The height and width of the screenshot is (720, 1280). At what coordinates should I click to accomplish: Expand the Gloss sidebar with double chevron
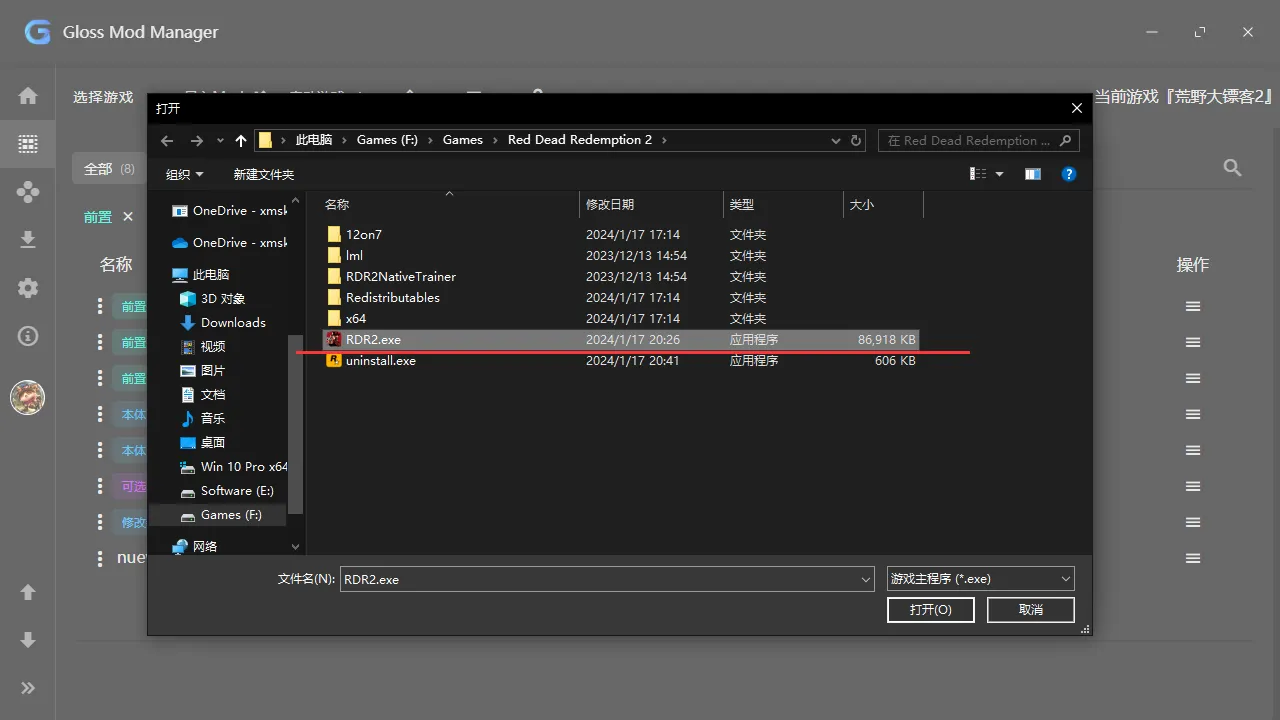tap(28, 688)
